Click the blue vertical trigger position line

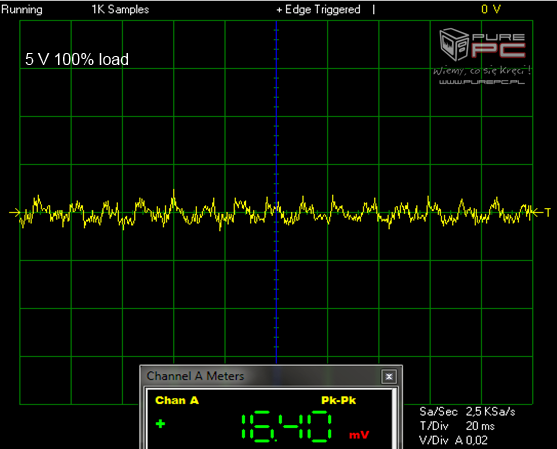tap(276, 192)
